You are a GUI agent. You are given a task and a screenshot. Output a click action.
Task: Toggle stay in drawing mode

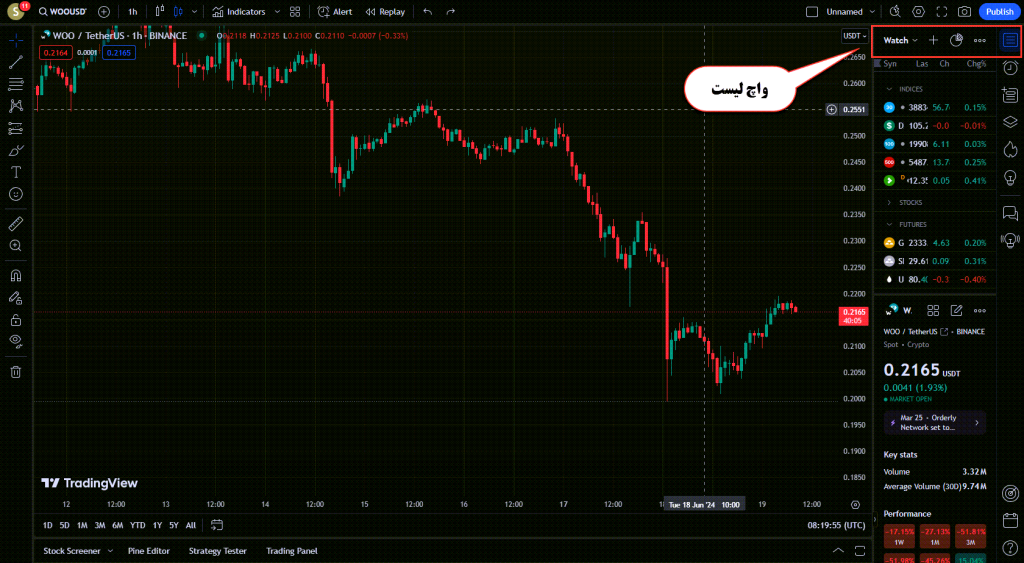click(x=16, y=298)
